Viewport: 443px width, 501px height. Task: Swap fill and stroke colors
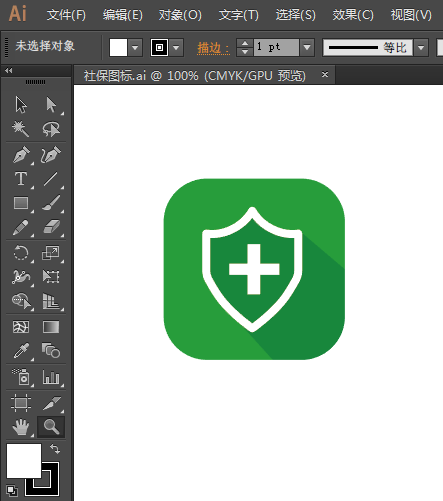coord(55,449)
